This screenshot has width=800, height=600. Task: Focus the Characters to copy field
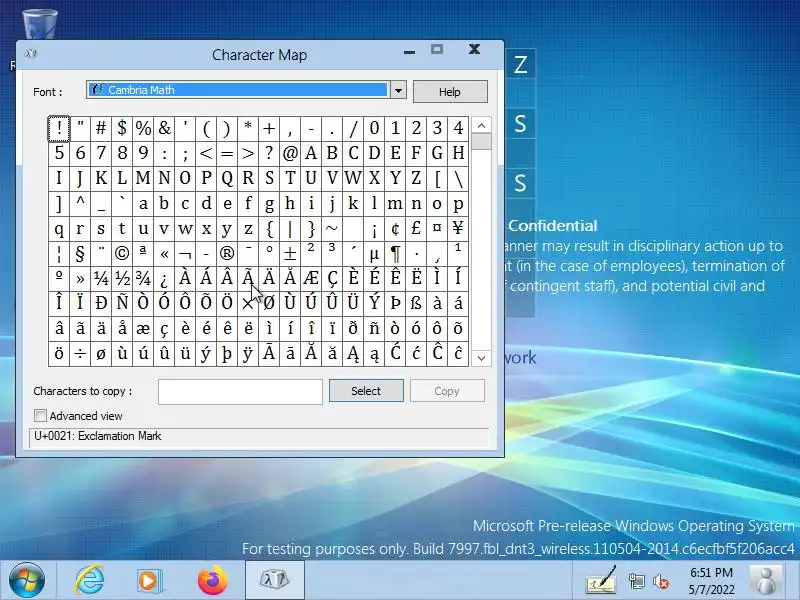coord(240,391)
